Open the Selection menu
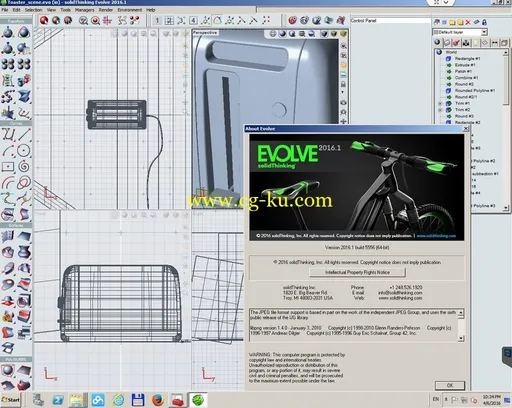 [34, 10]
